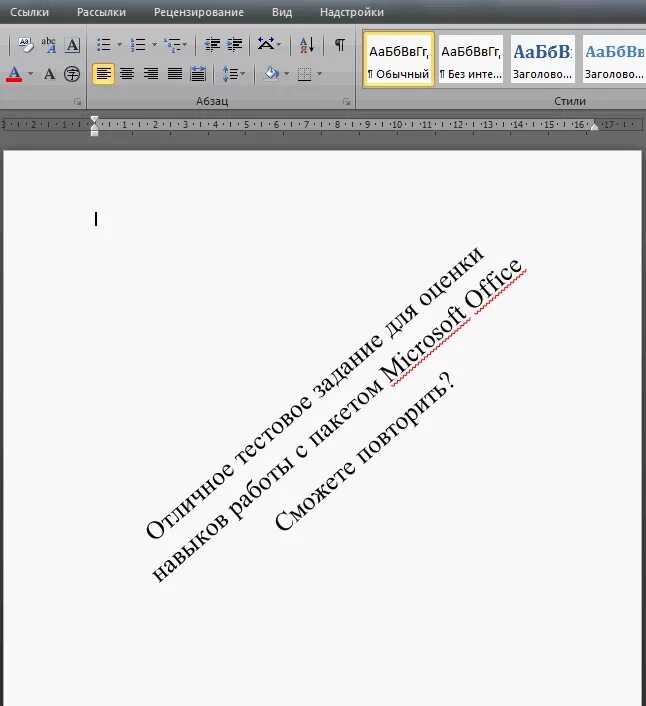Screen dimensions: 646x706
Task: Click the right indent marker on ruler
Action: [x=594, y=127]
